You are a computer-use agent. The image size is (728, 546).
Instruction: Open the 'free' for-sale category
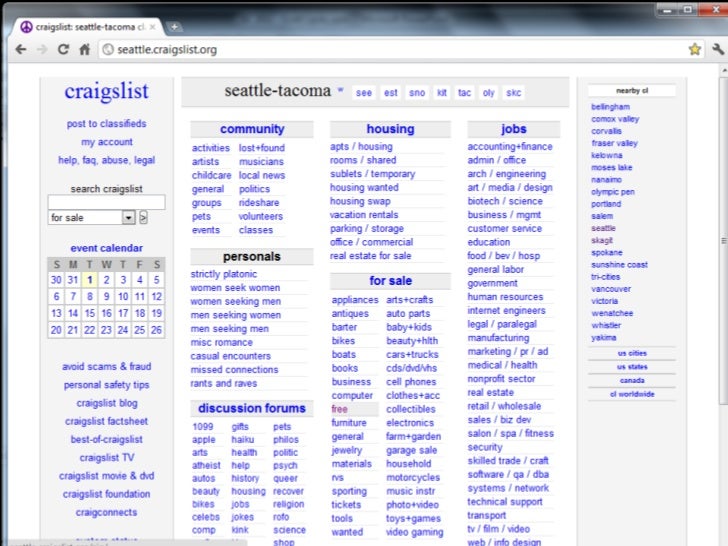click(x=339, y=409)
